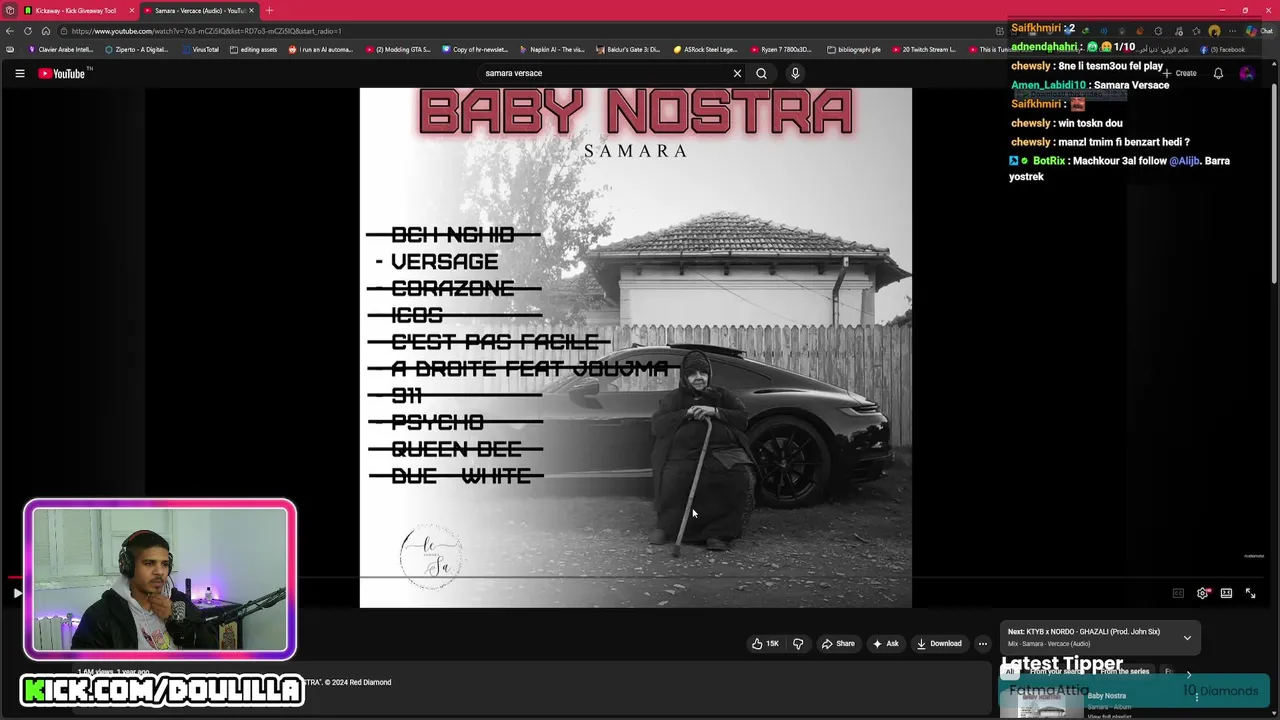Toggle subtitles with the CC button
This screenshot has width=1280, height=720.
[1178, 593]
